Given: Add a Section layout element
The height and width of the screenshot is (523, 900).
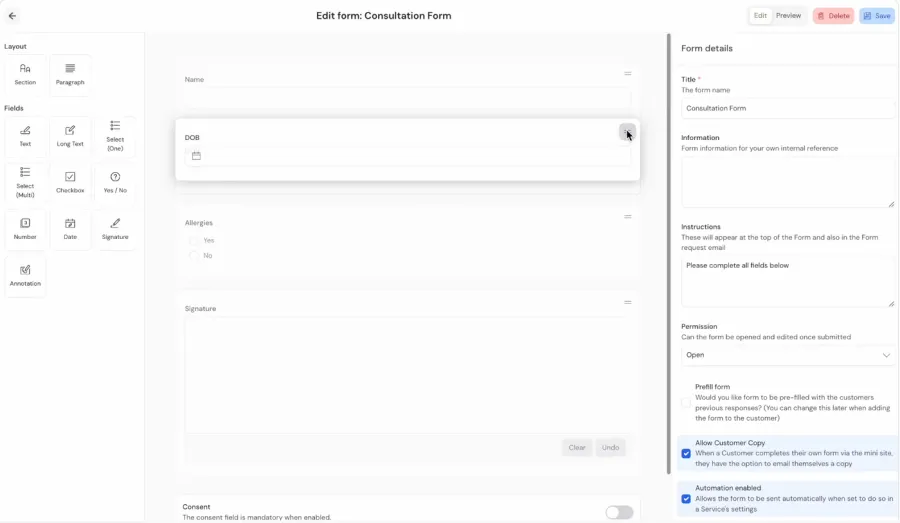Looking at the screenshot, I should [25, 75].
